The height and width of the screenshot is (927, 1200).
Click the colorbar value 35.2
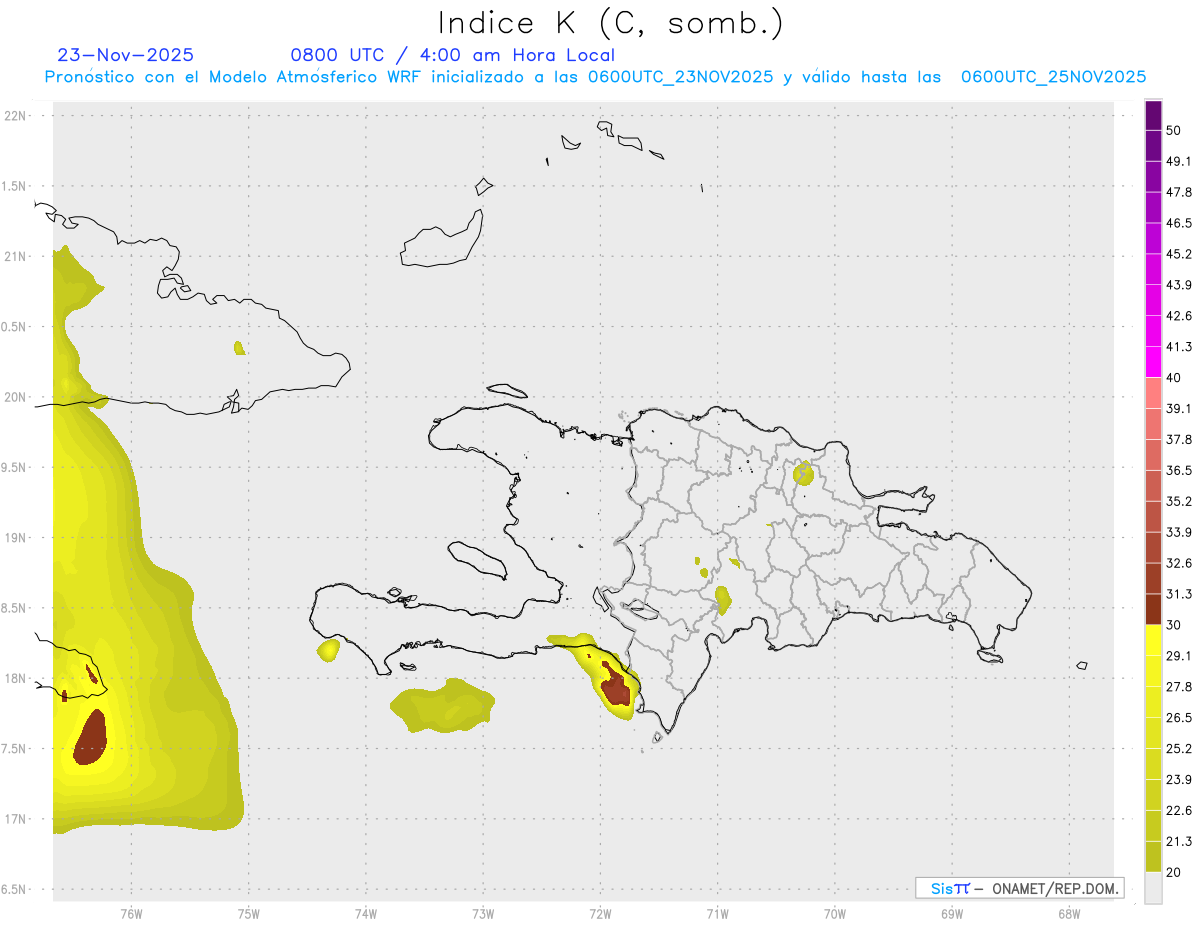click(1179, 502)
